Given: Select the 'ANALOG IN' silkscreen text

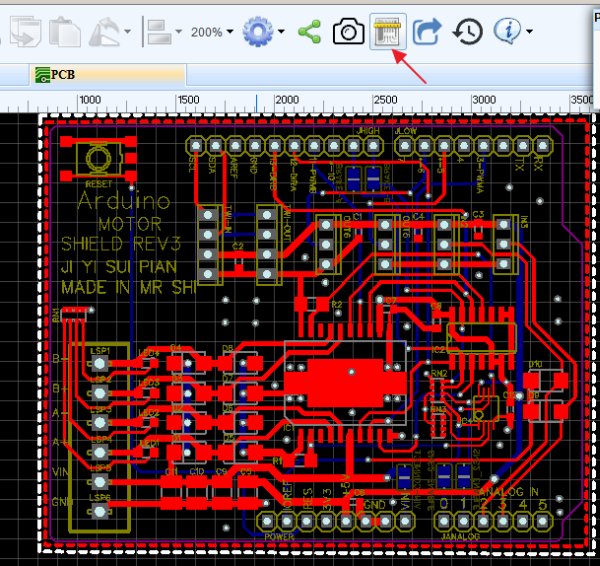Looking at the screenshot, I should coord(508,492).
